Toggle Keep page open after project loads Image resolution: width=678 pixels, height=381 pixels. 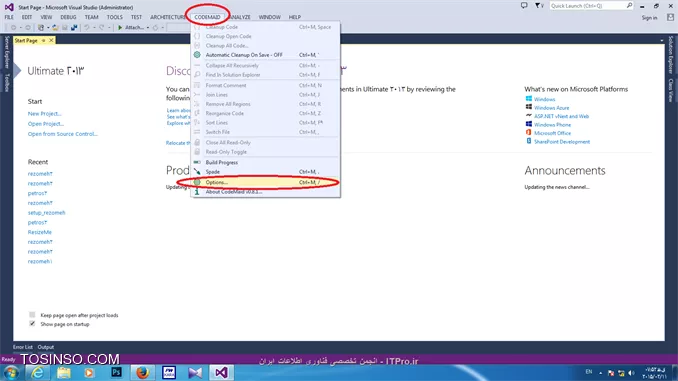32,314
